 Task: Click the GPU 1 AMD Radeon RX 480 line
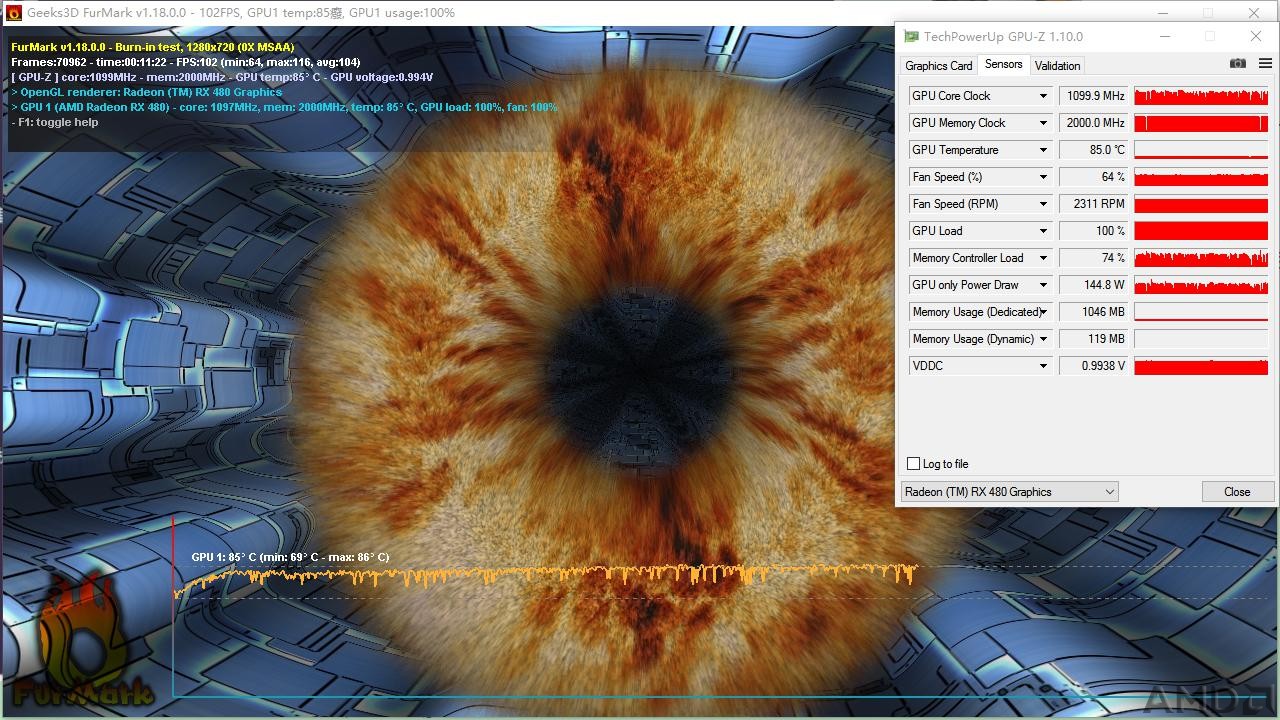(x=284, y=107)
